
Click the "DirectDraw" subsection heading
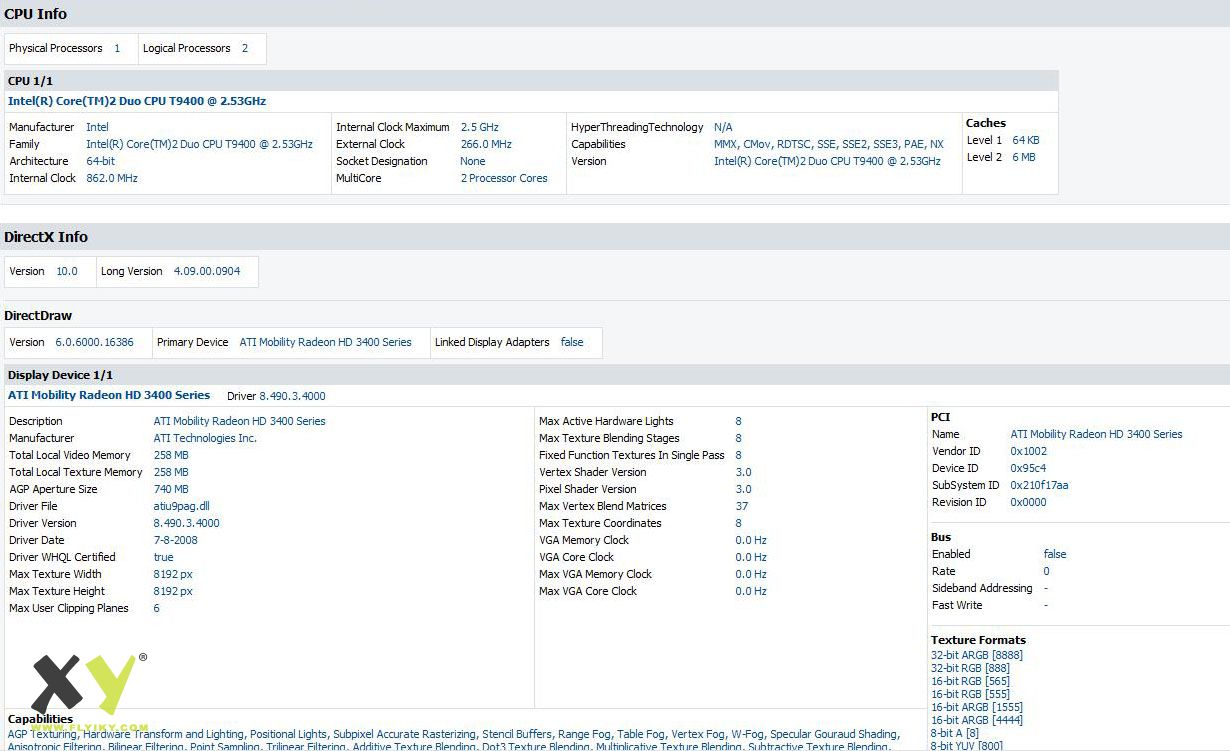38,316
